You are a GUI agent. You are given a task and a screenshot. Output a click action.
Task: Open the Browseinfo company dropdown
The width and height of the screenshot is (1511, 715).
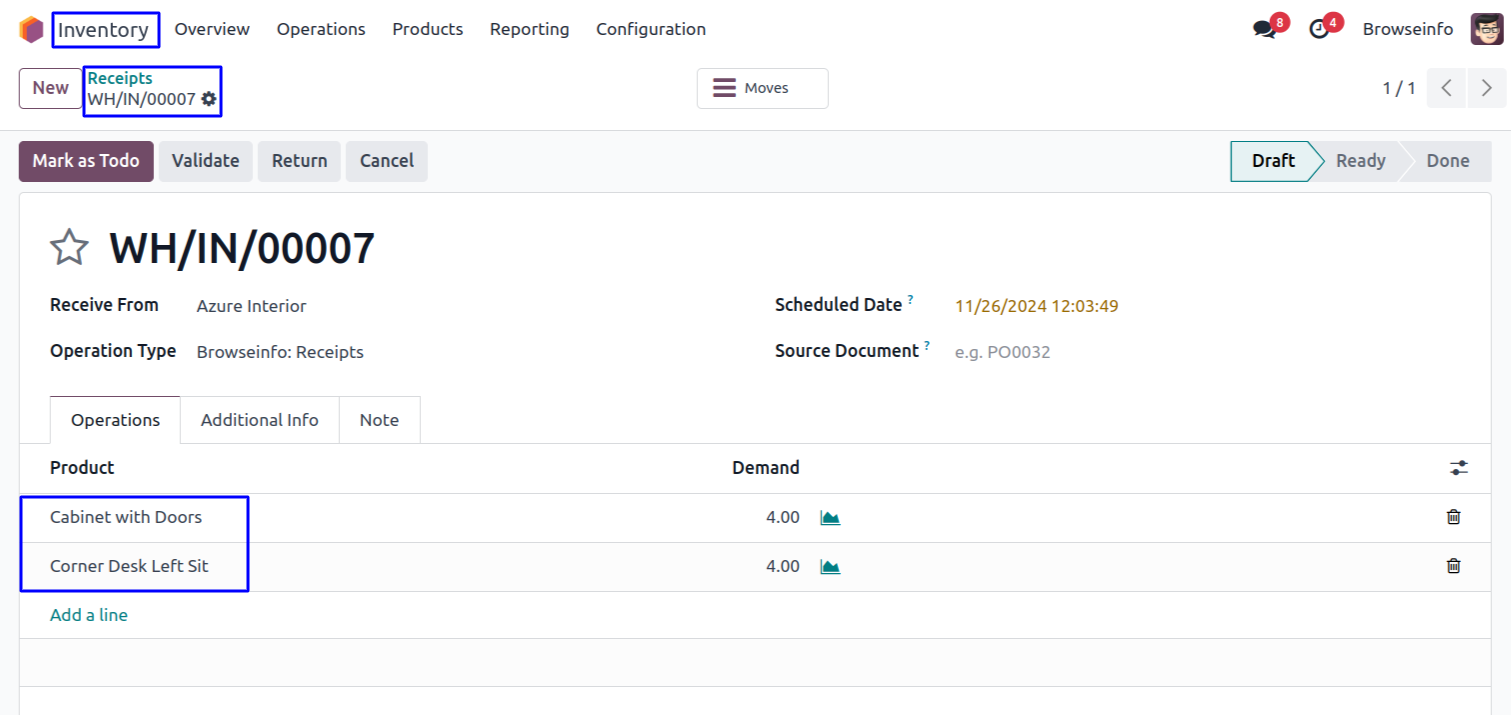click(1407, 29)
